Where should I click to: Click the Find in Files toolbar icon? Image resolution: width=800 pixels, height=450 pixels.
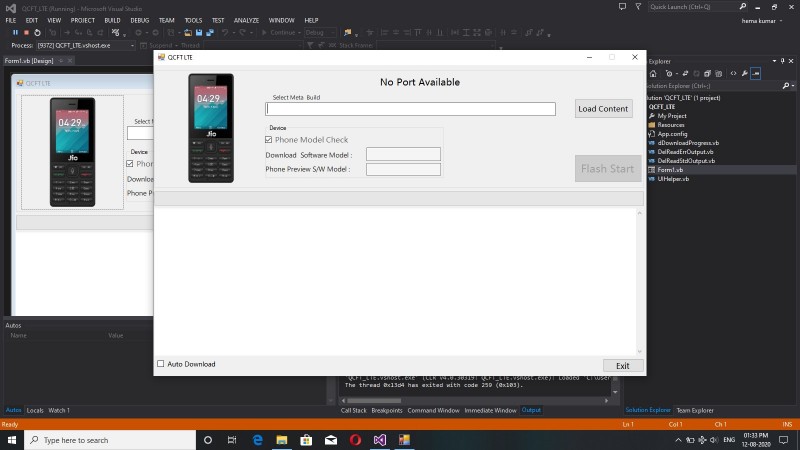[348, 33]
